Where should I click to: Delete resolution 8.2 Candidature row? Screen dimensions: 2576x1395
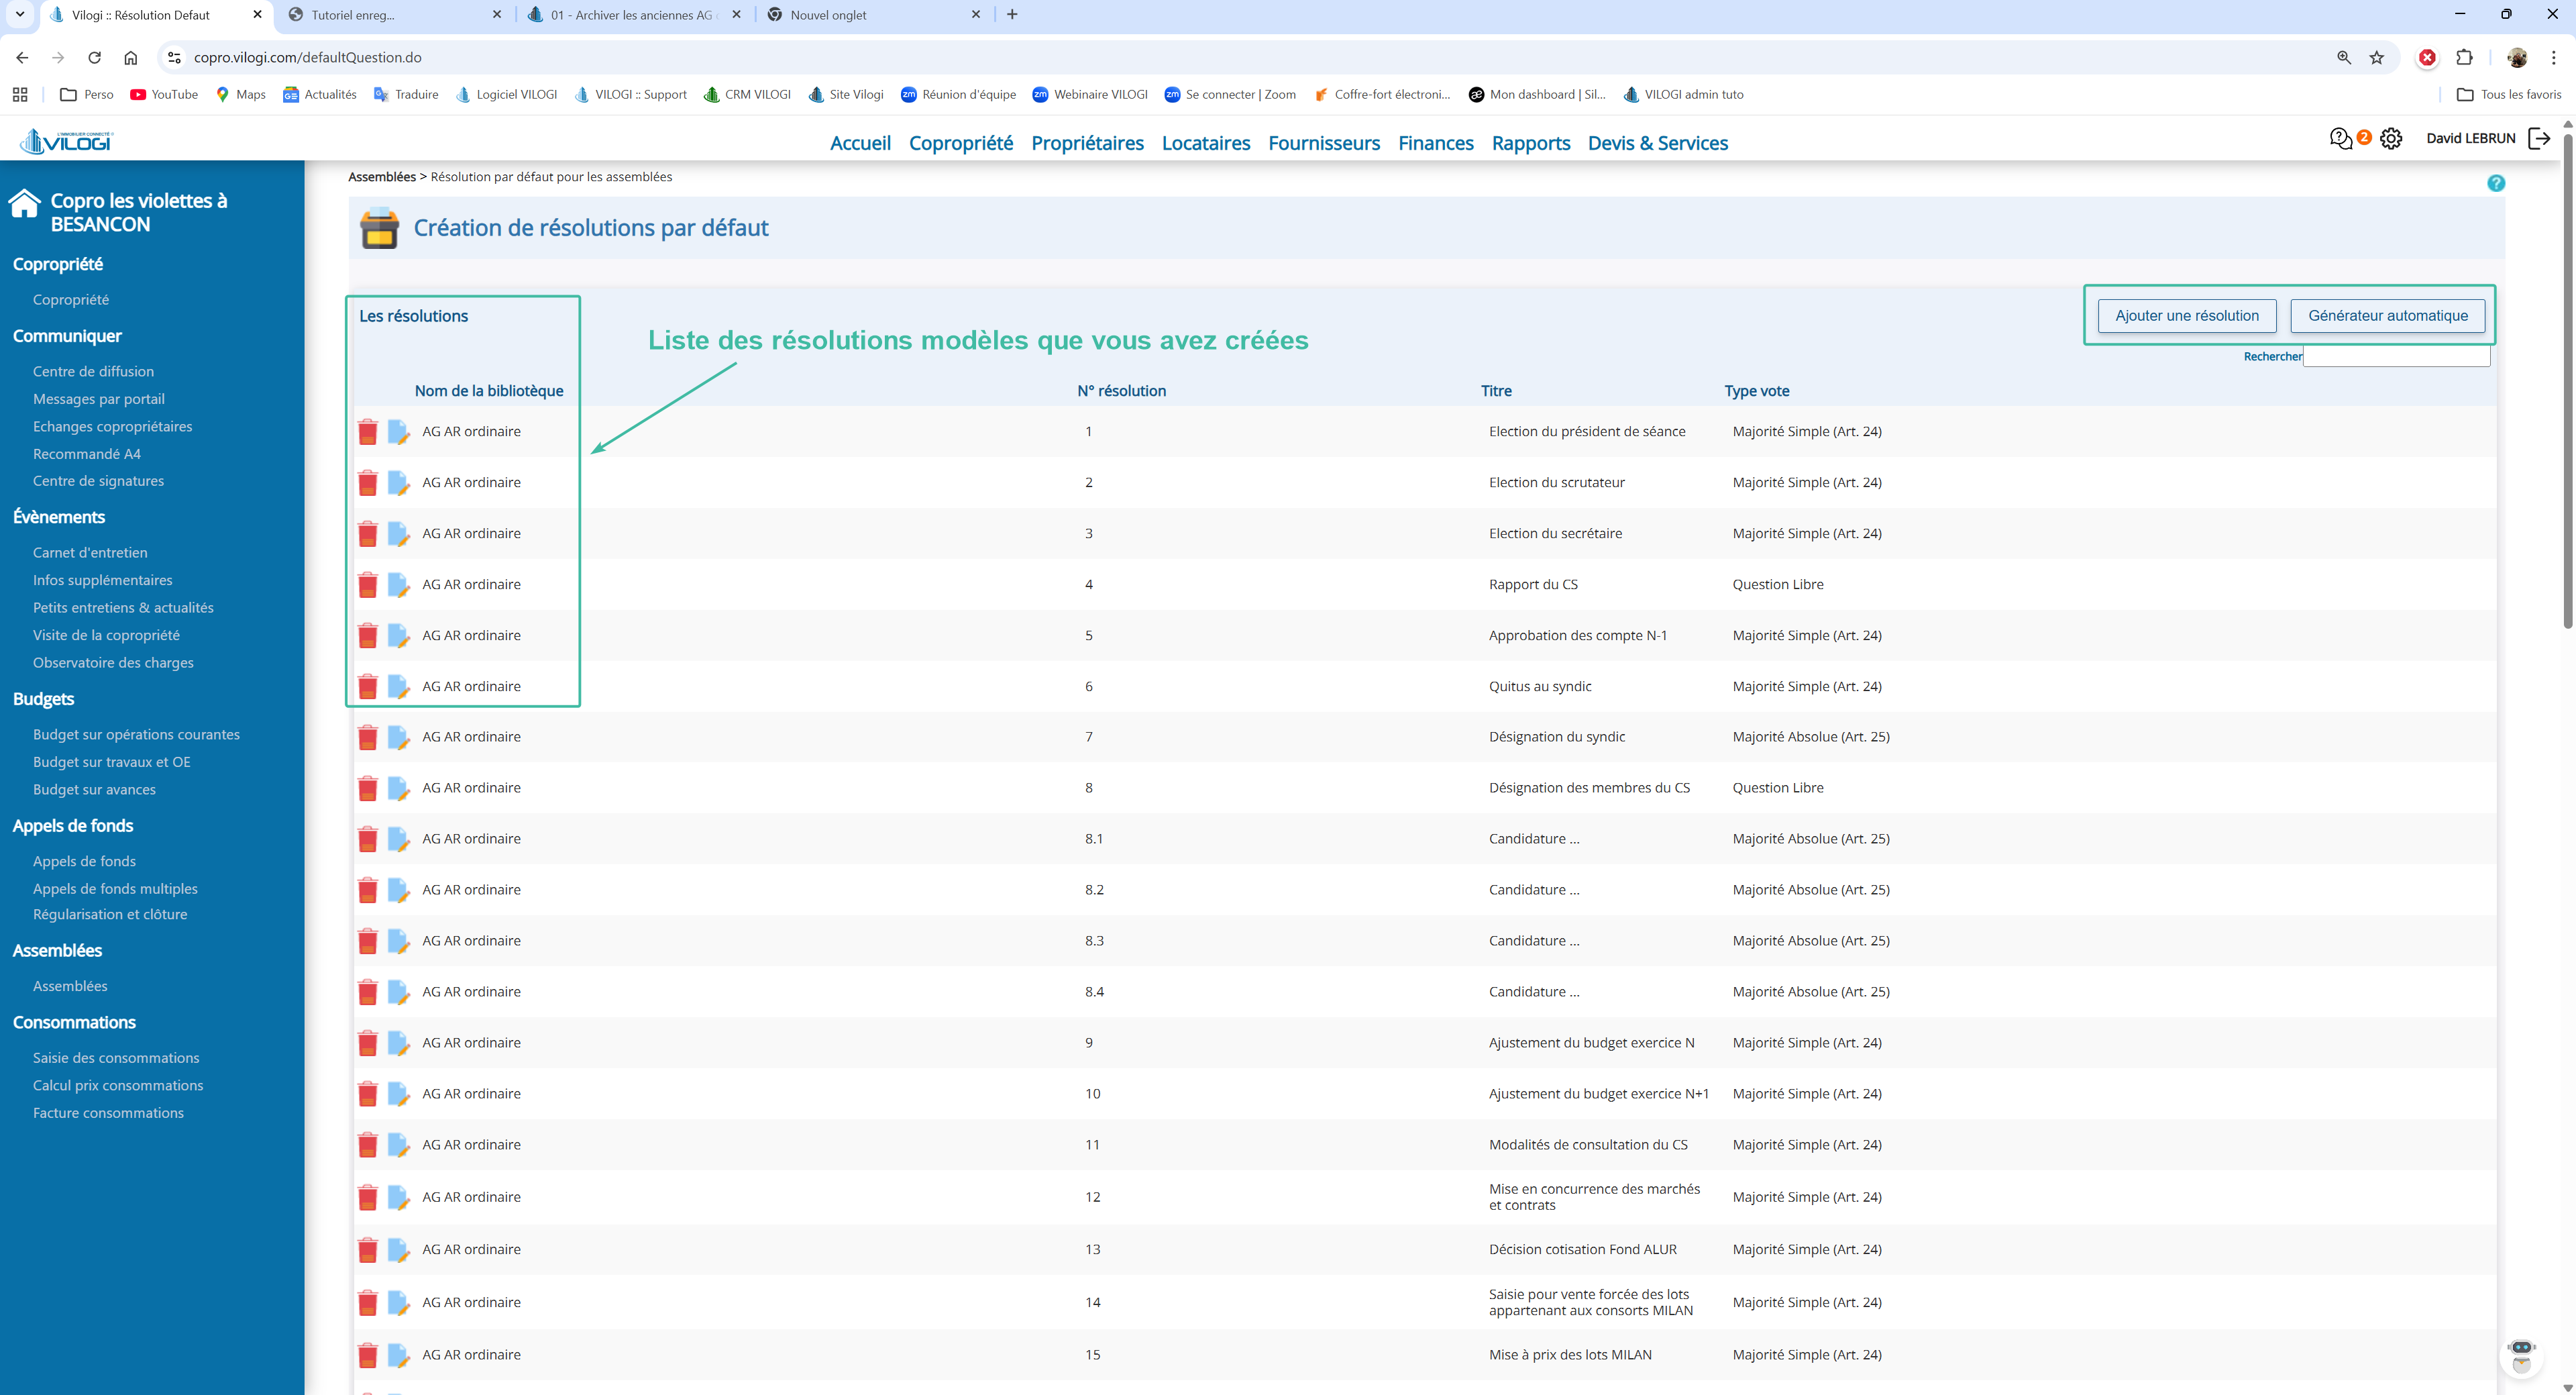tap(368, 890)
